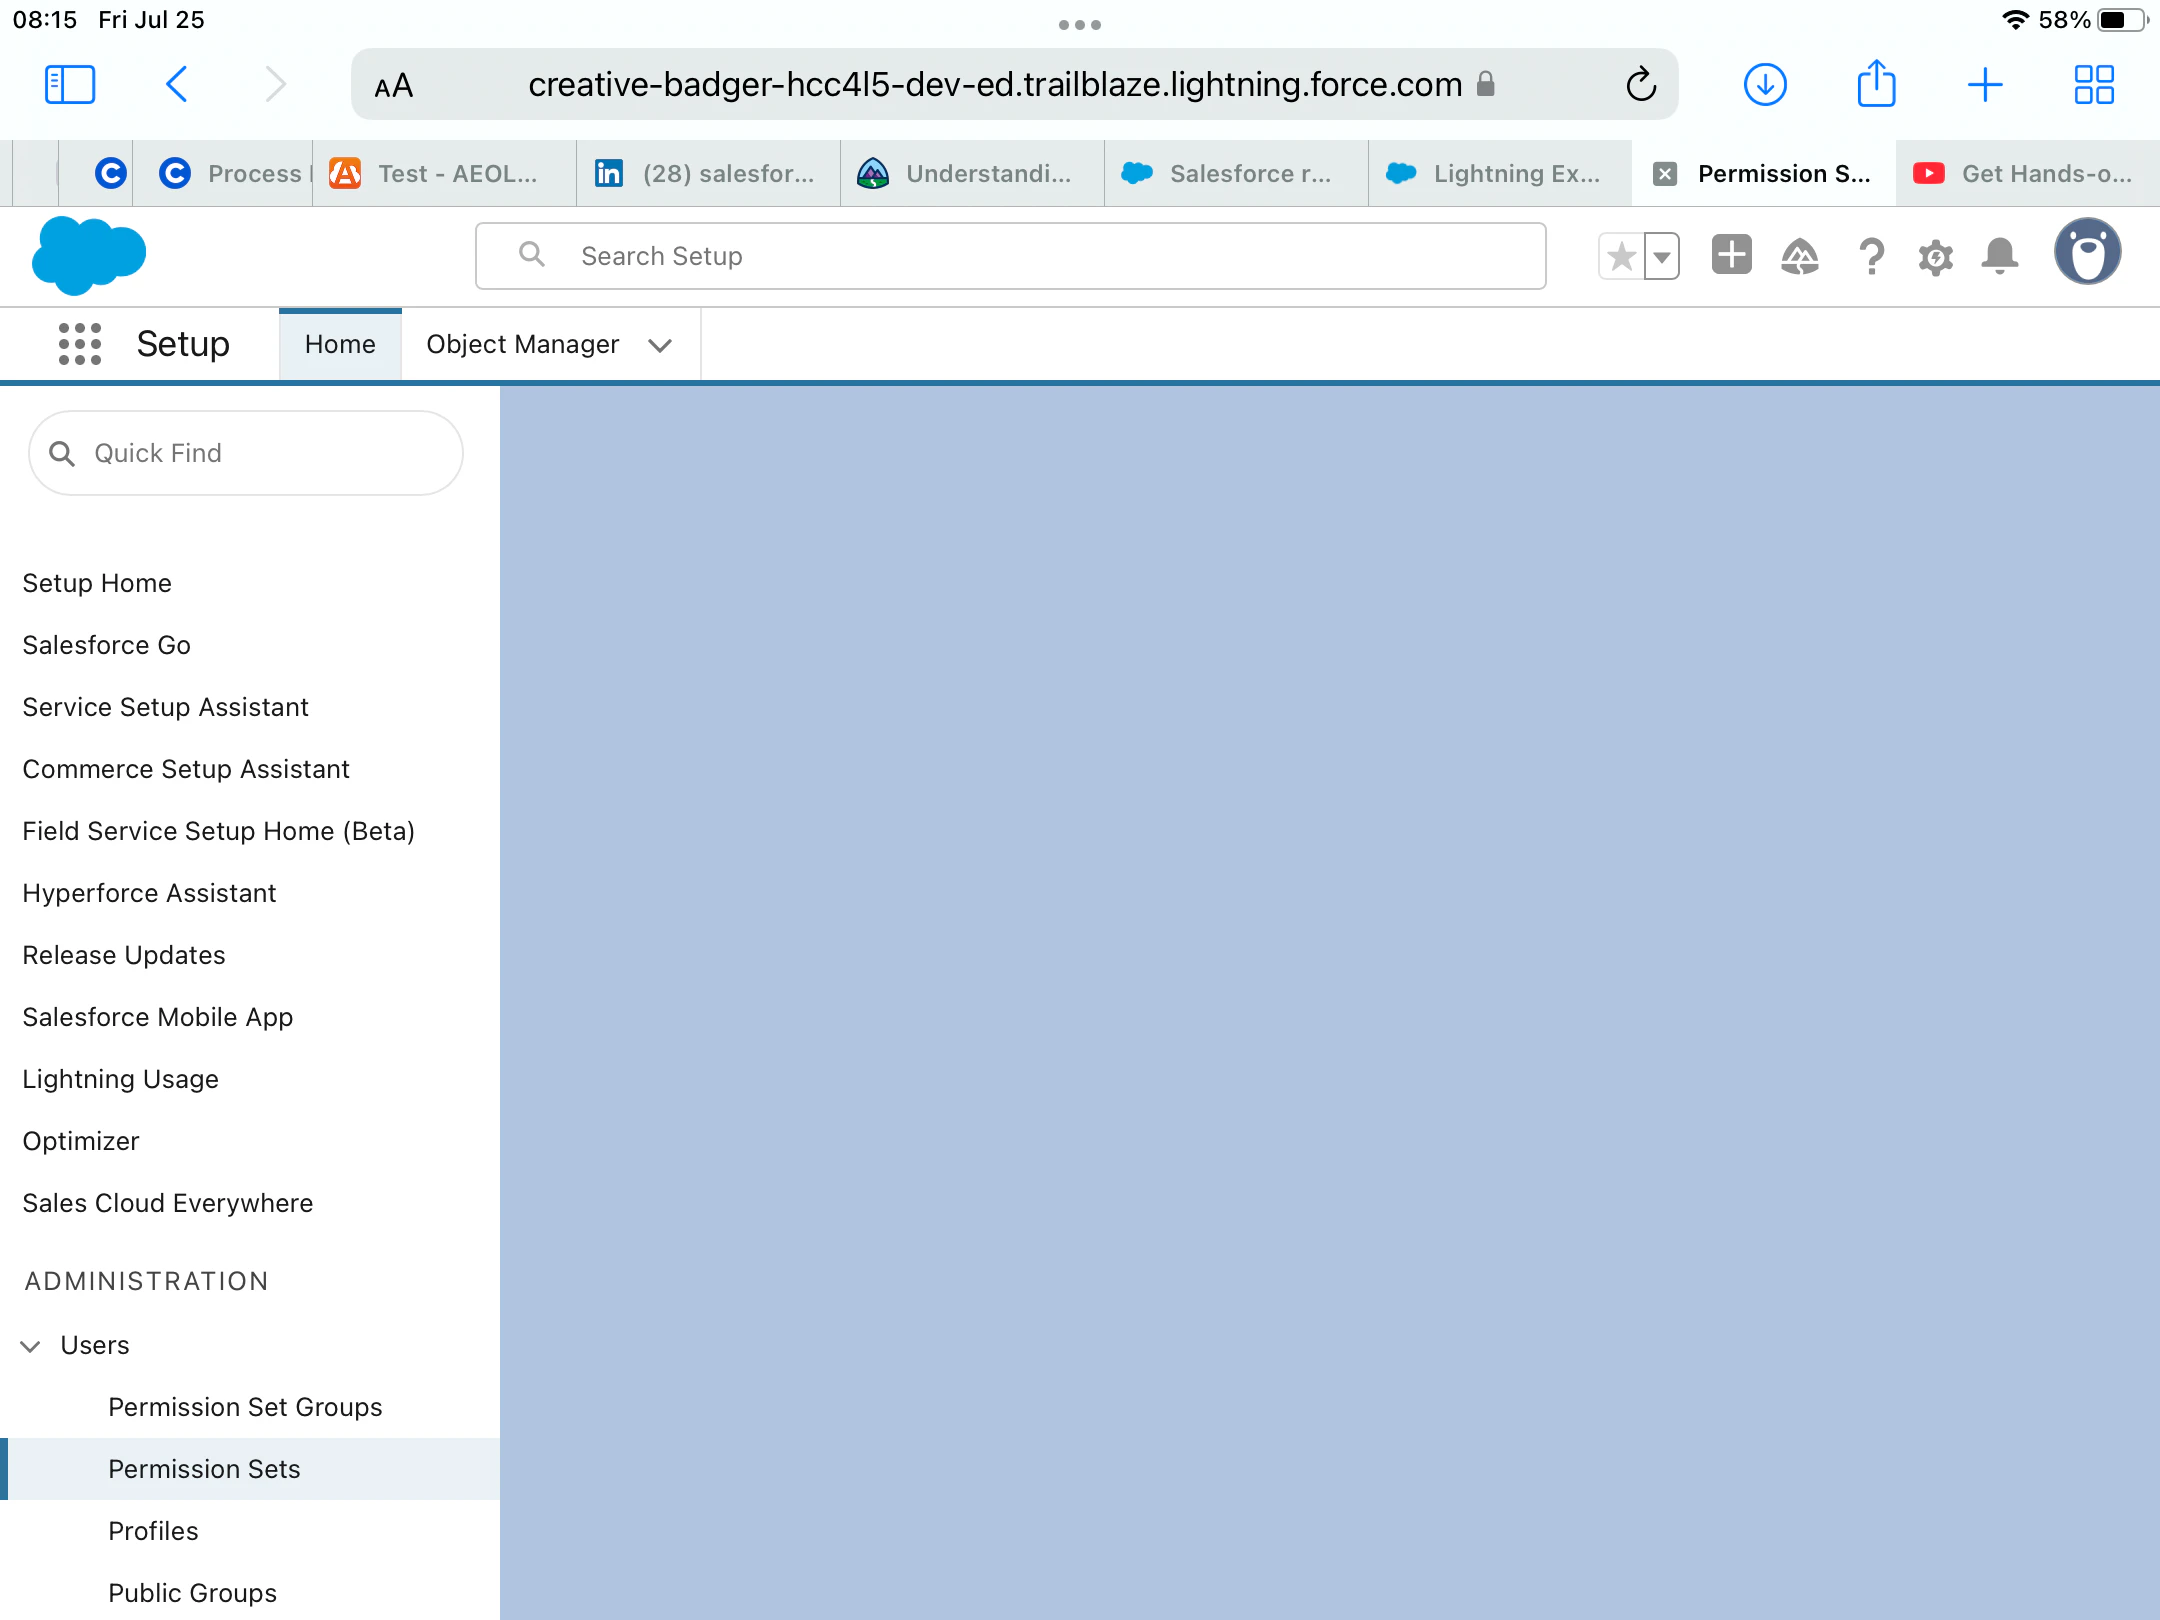Switch to the Salesforce r... browser tab
The height and width of the screenshot is (1620, 2160).
(1236, 174)
